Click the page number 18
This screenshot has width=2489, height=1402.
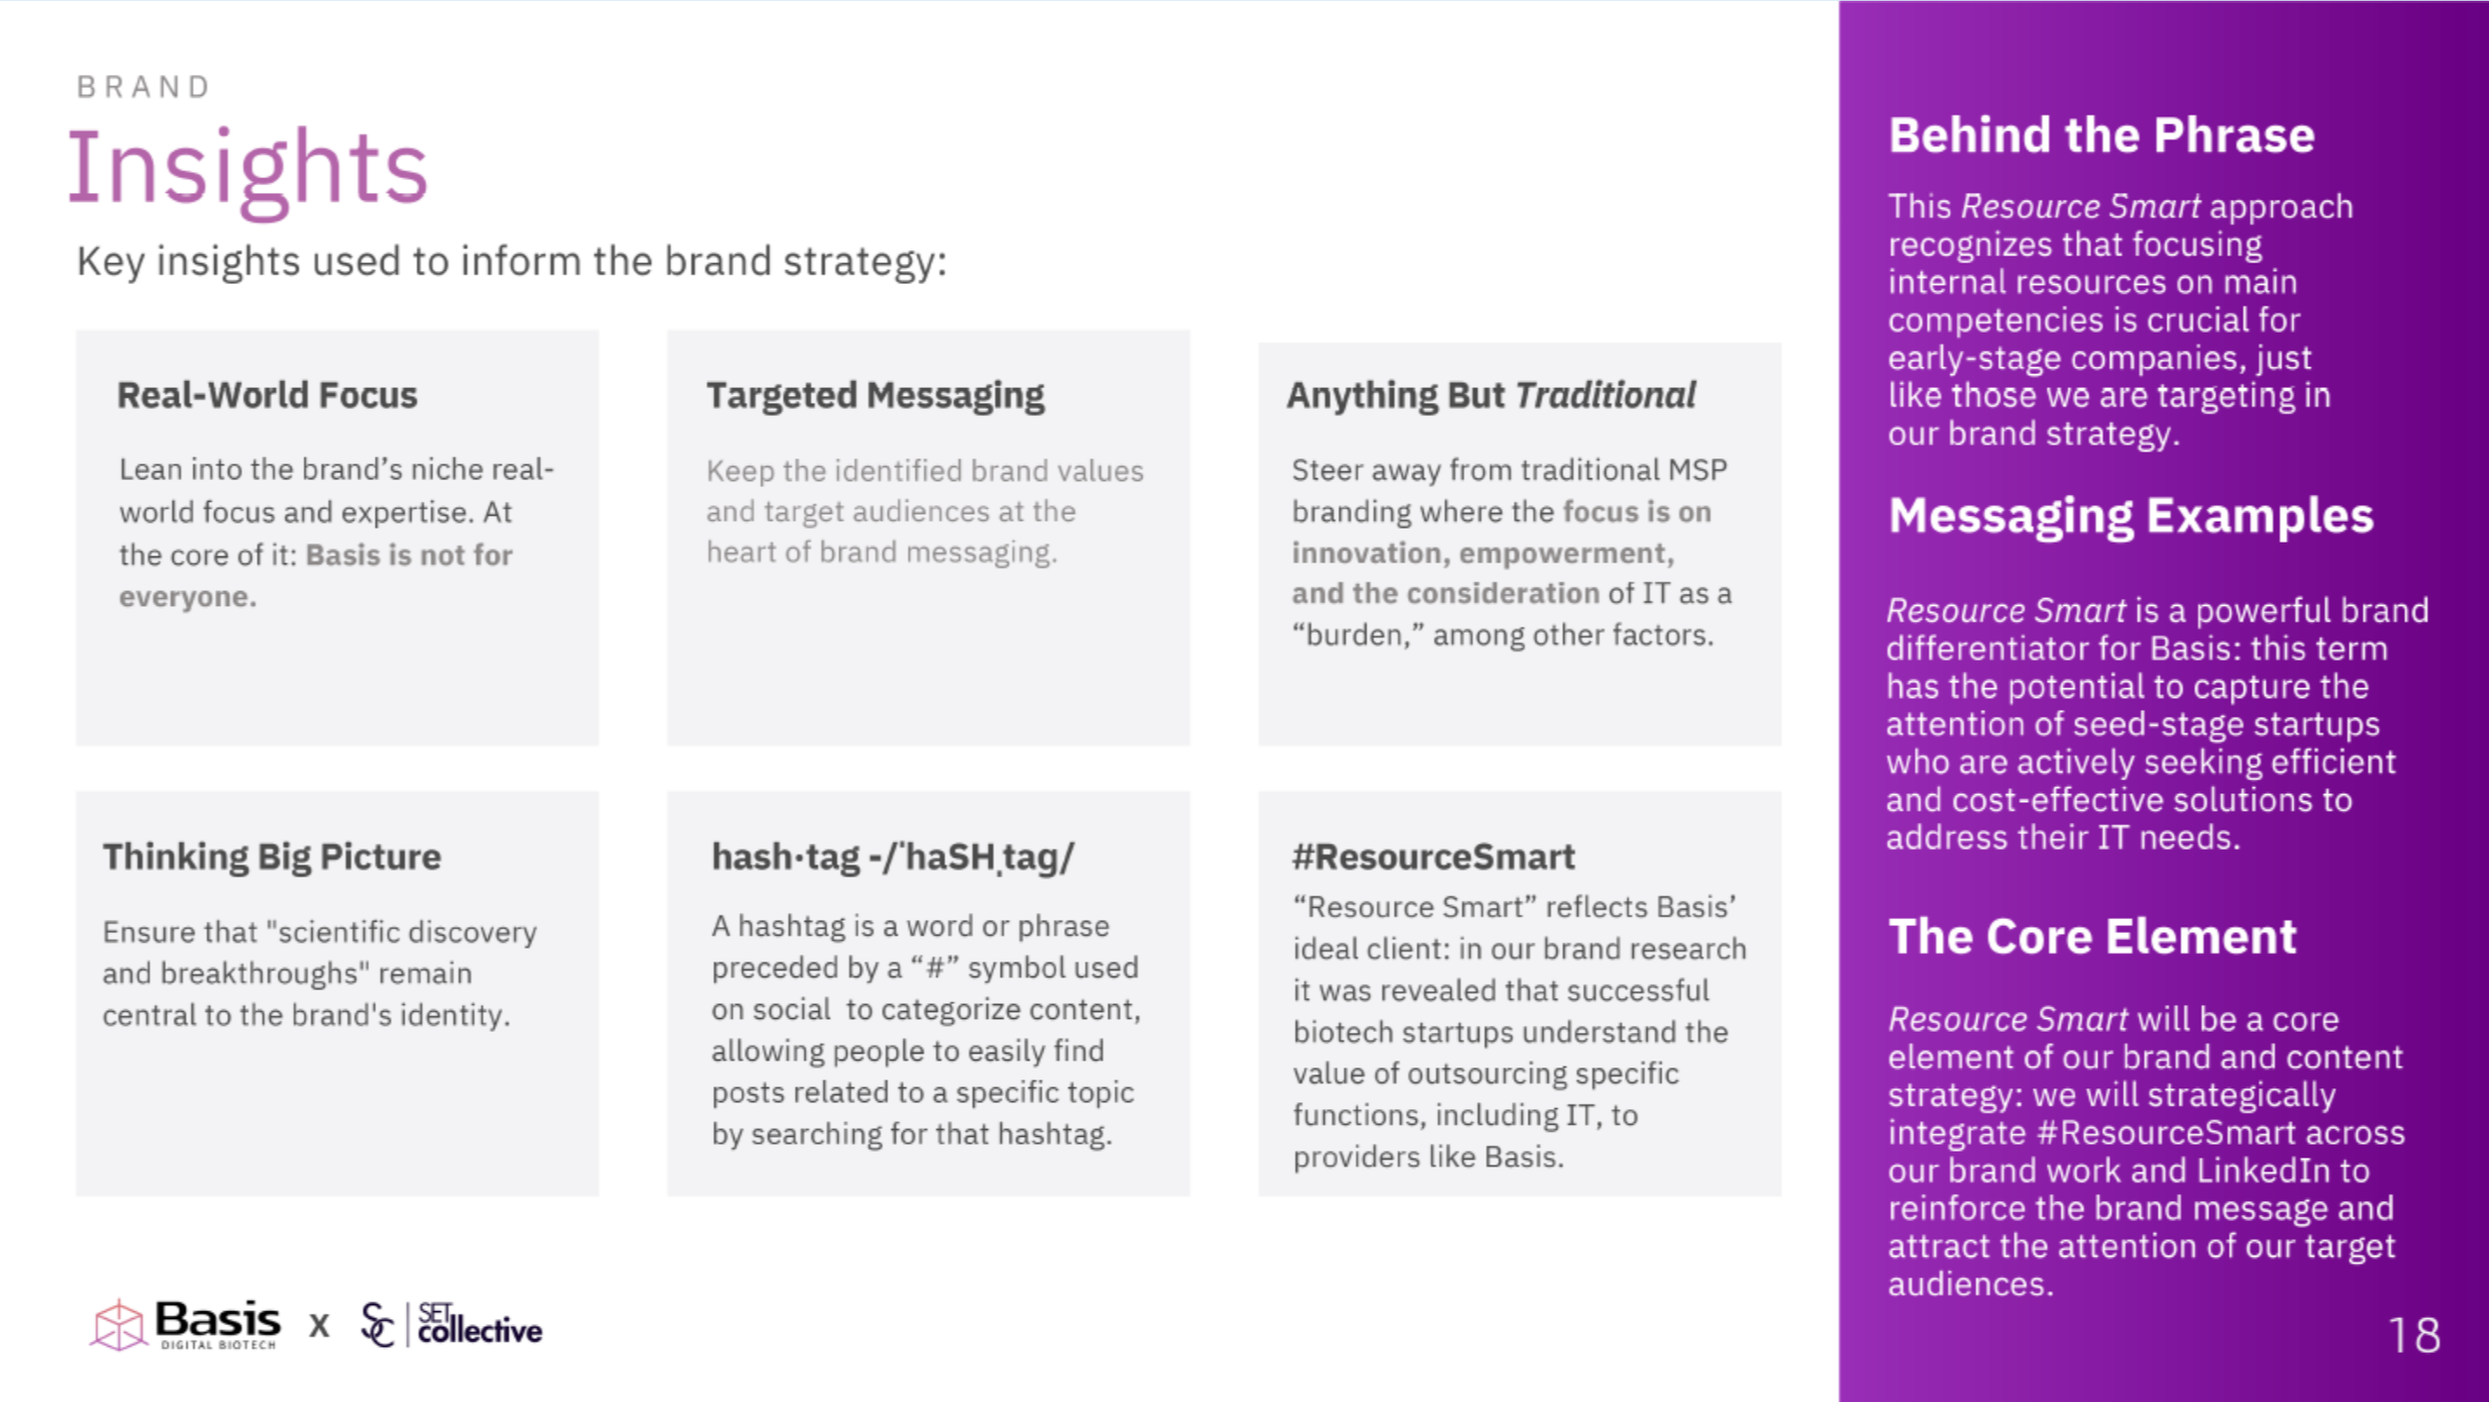tap(2414, 1335)
